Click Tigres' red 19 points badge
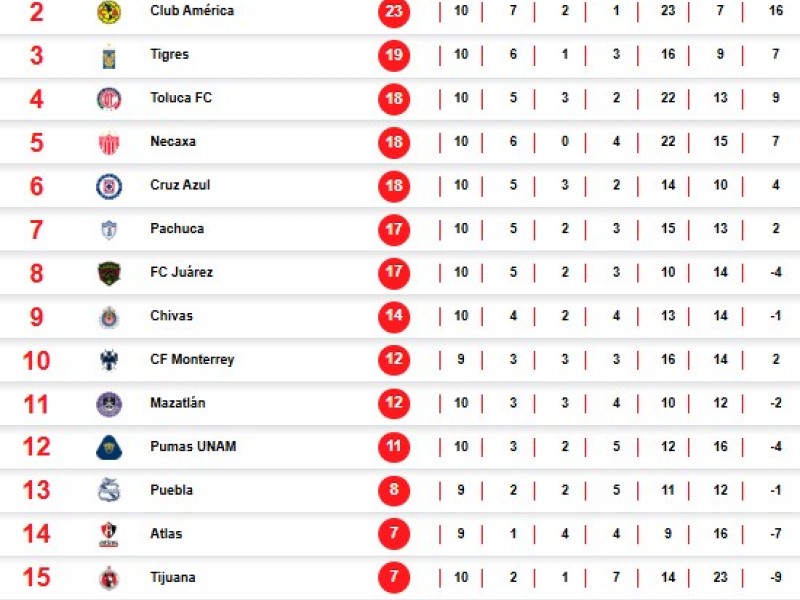The image size is (800, 600). pyautogui.click(x=394, y=55)
